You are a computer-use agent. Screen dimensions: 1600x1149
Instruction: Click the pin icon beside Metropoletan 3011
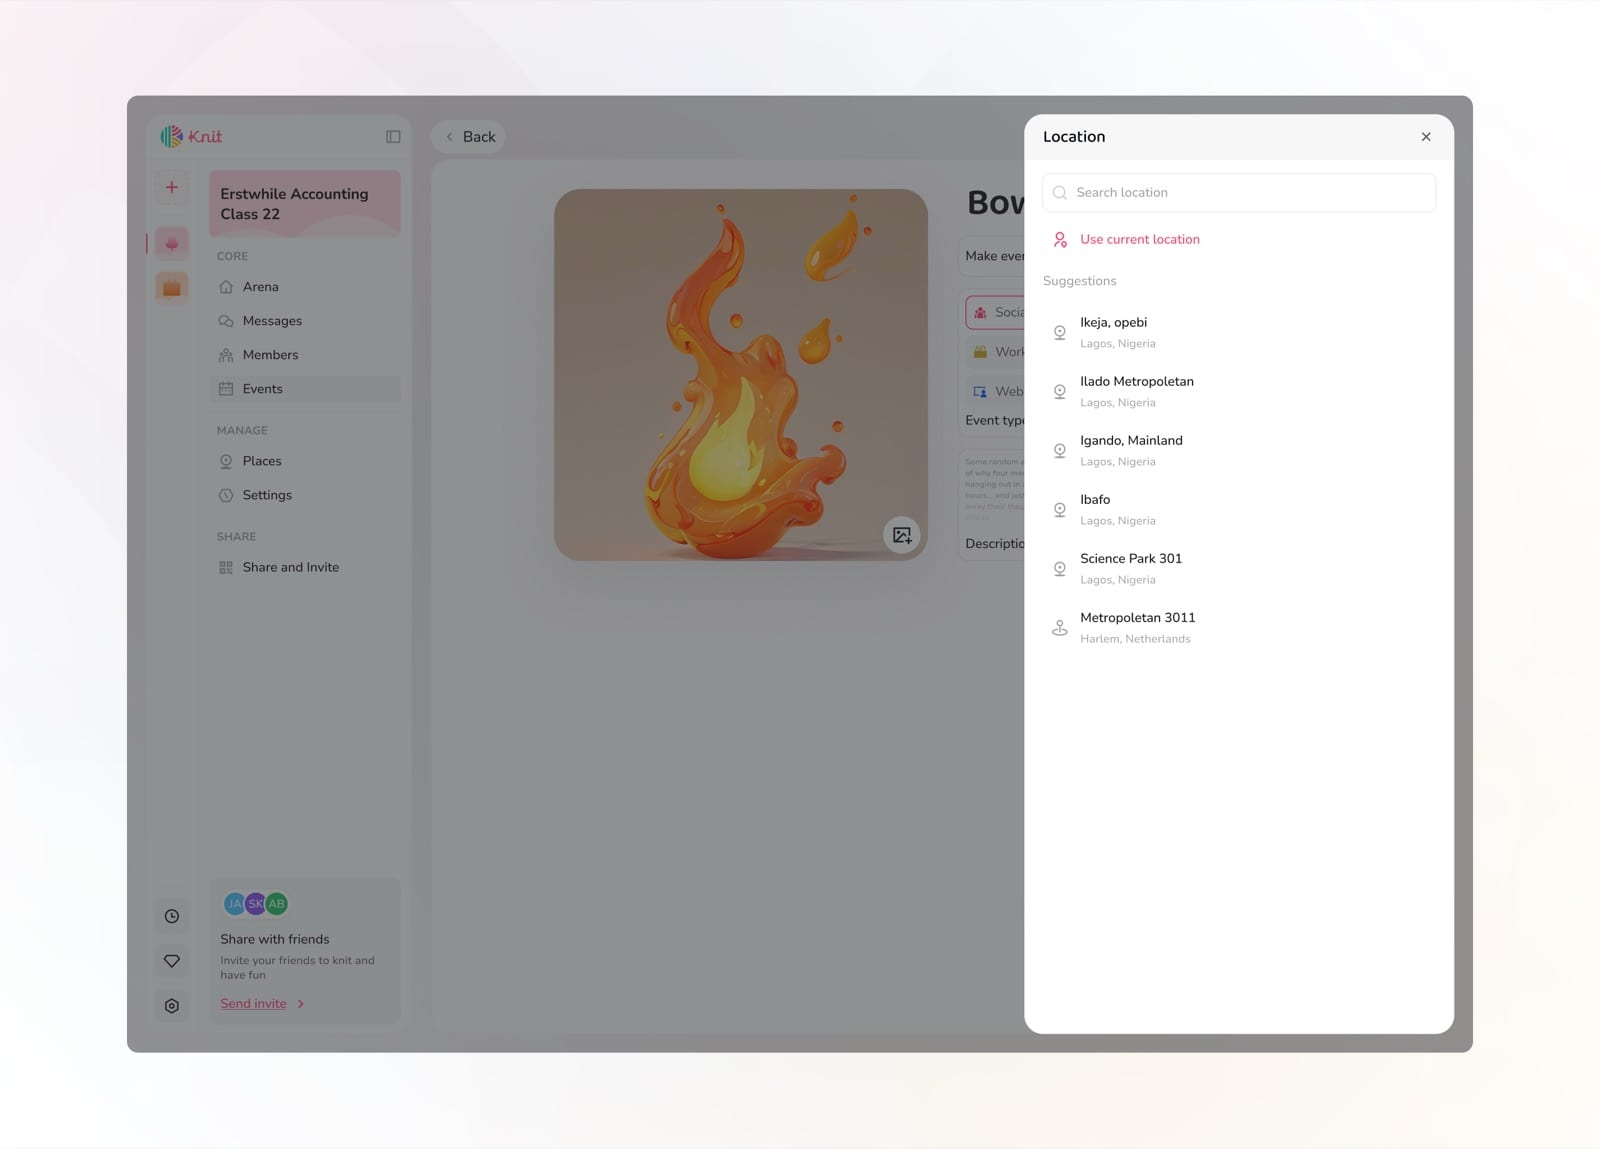(x=1060, y=628)
